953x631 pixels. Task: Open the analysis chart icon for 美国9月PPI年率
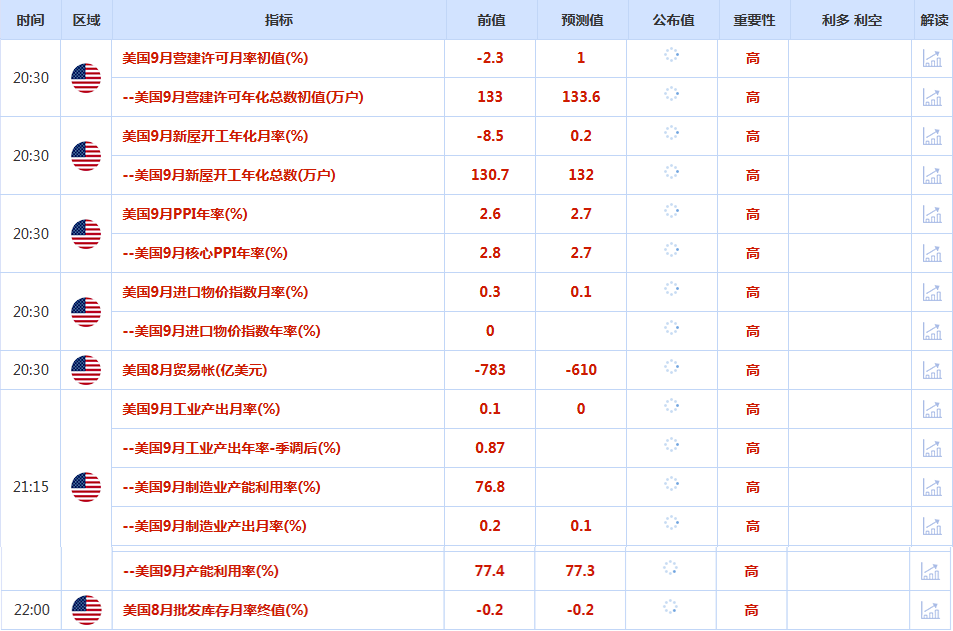[x=932, y=215]
